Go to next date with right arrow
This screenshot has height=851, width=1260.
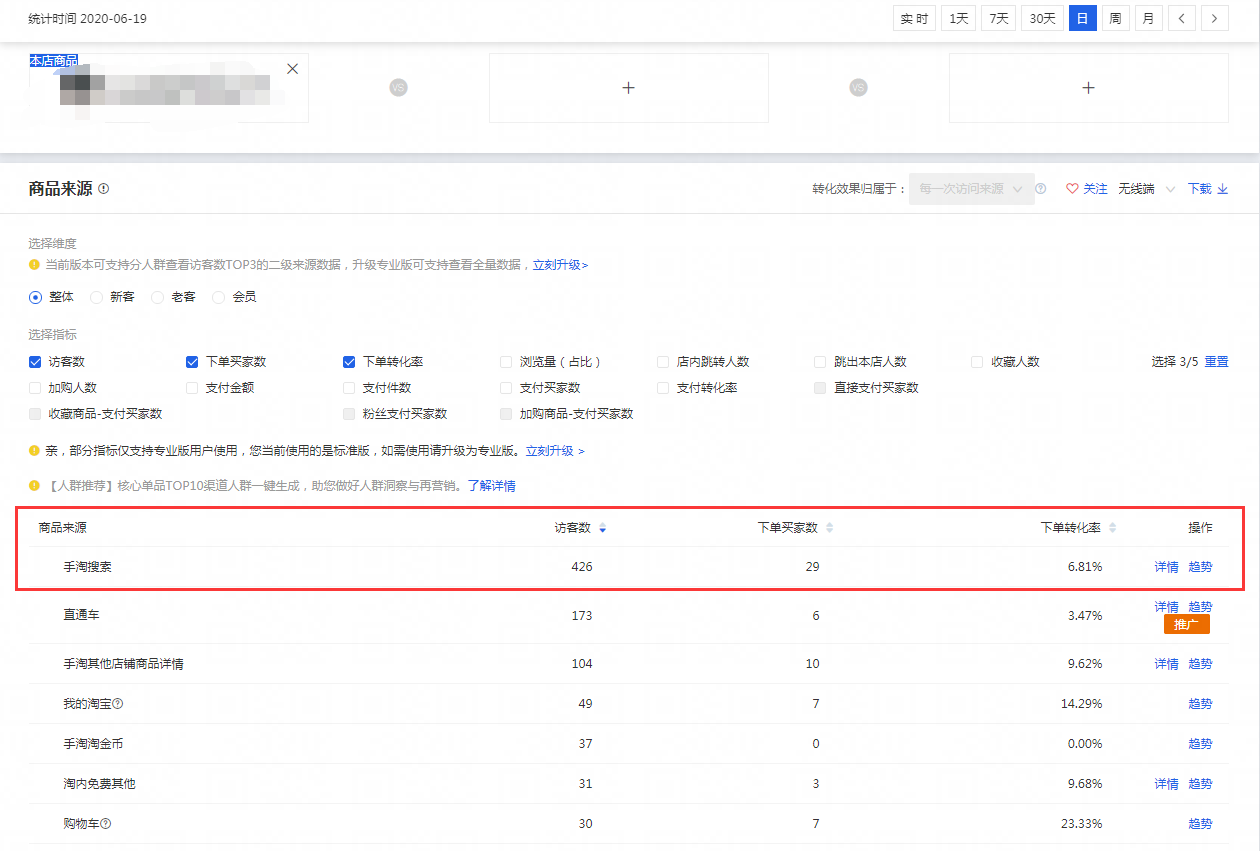click(x=1215, y=18)
